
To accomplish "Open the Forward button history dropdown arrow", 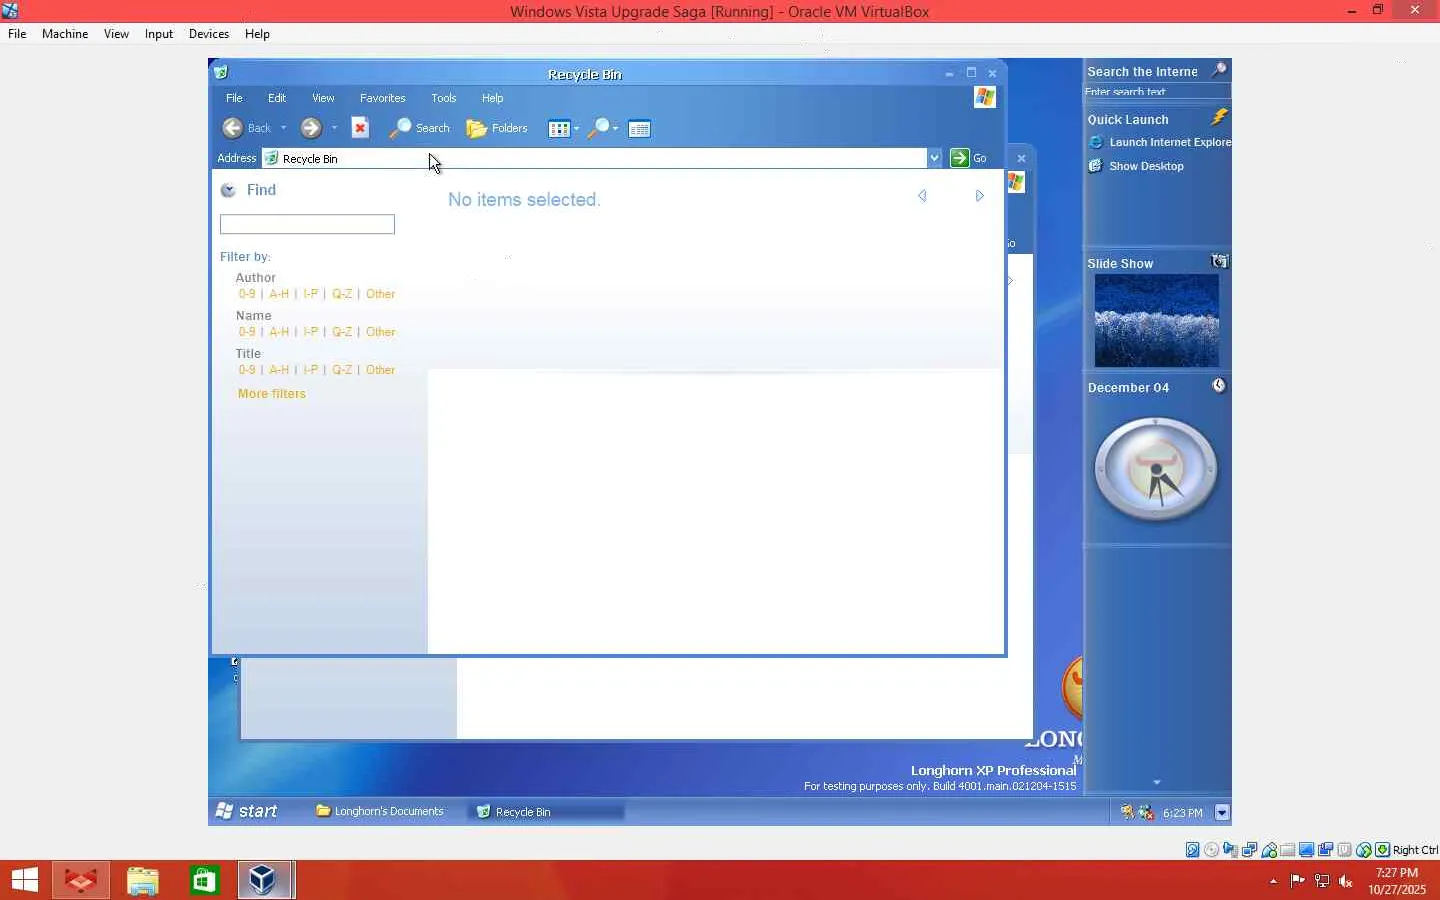I will 334,128.
